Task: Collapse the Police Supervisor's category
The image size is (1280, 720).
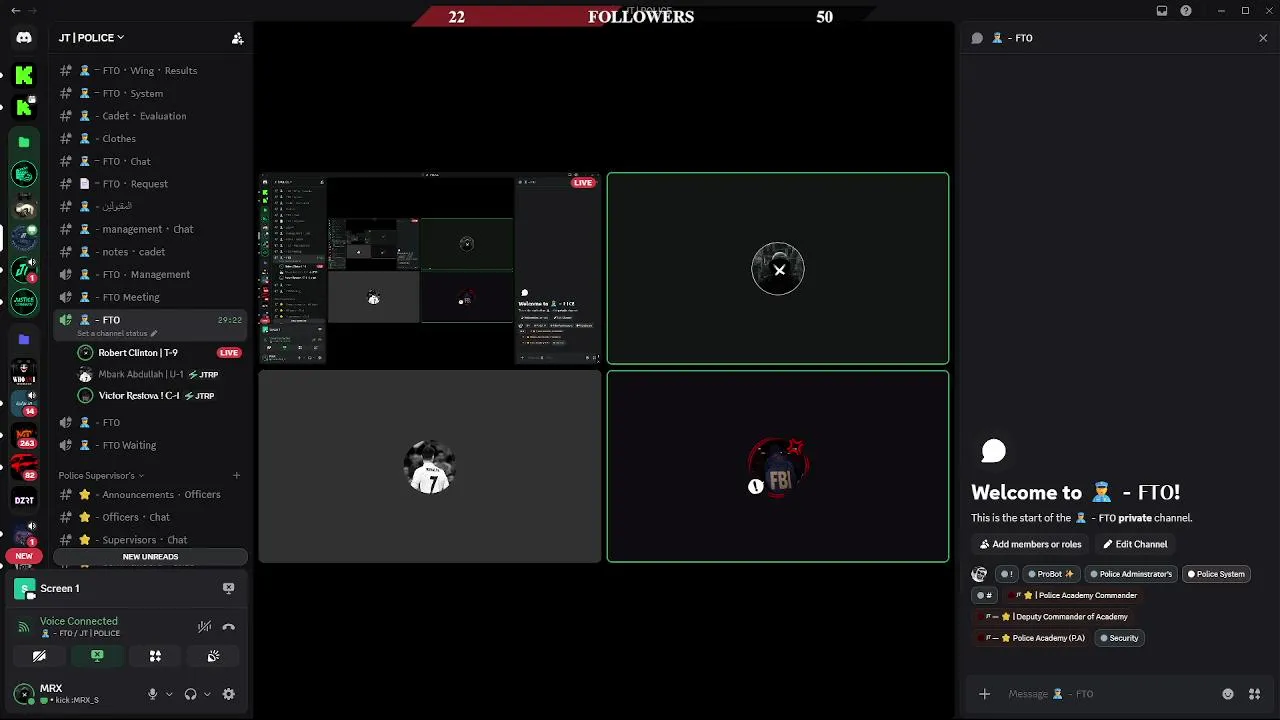Action: (101, 475)
